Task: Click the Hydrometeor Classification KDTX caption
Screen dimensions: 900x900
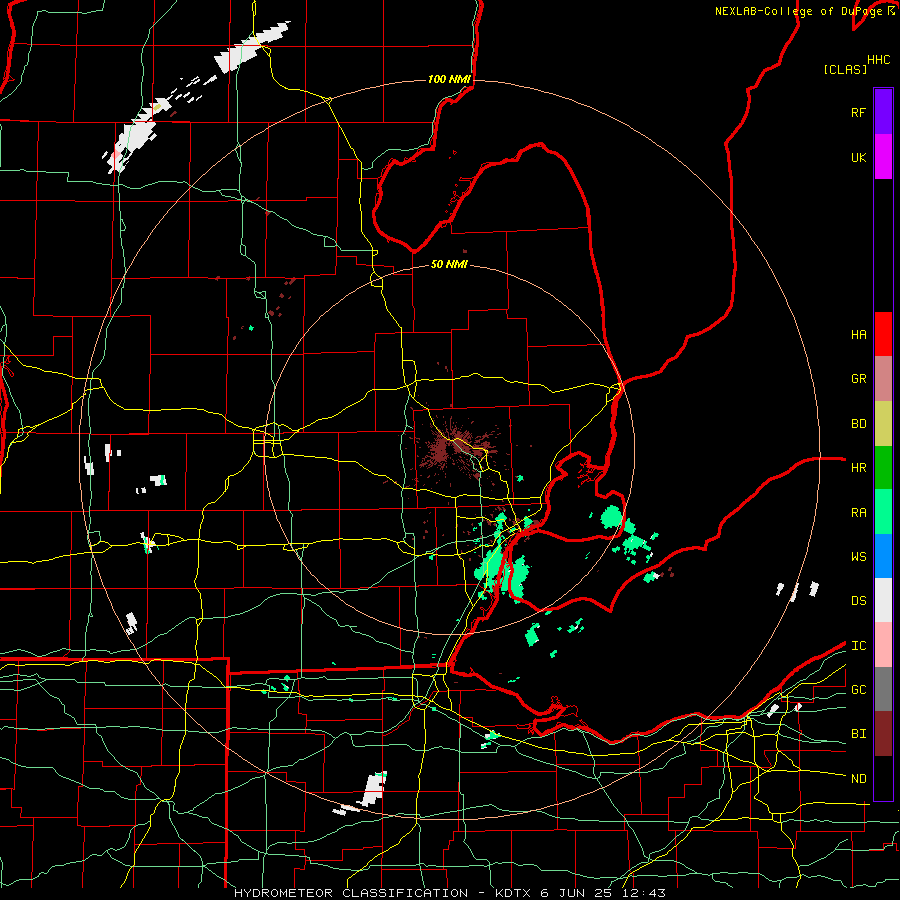Action: [x=450, y=893]
